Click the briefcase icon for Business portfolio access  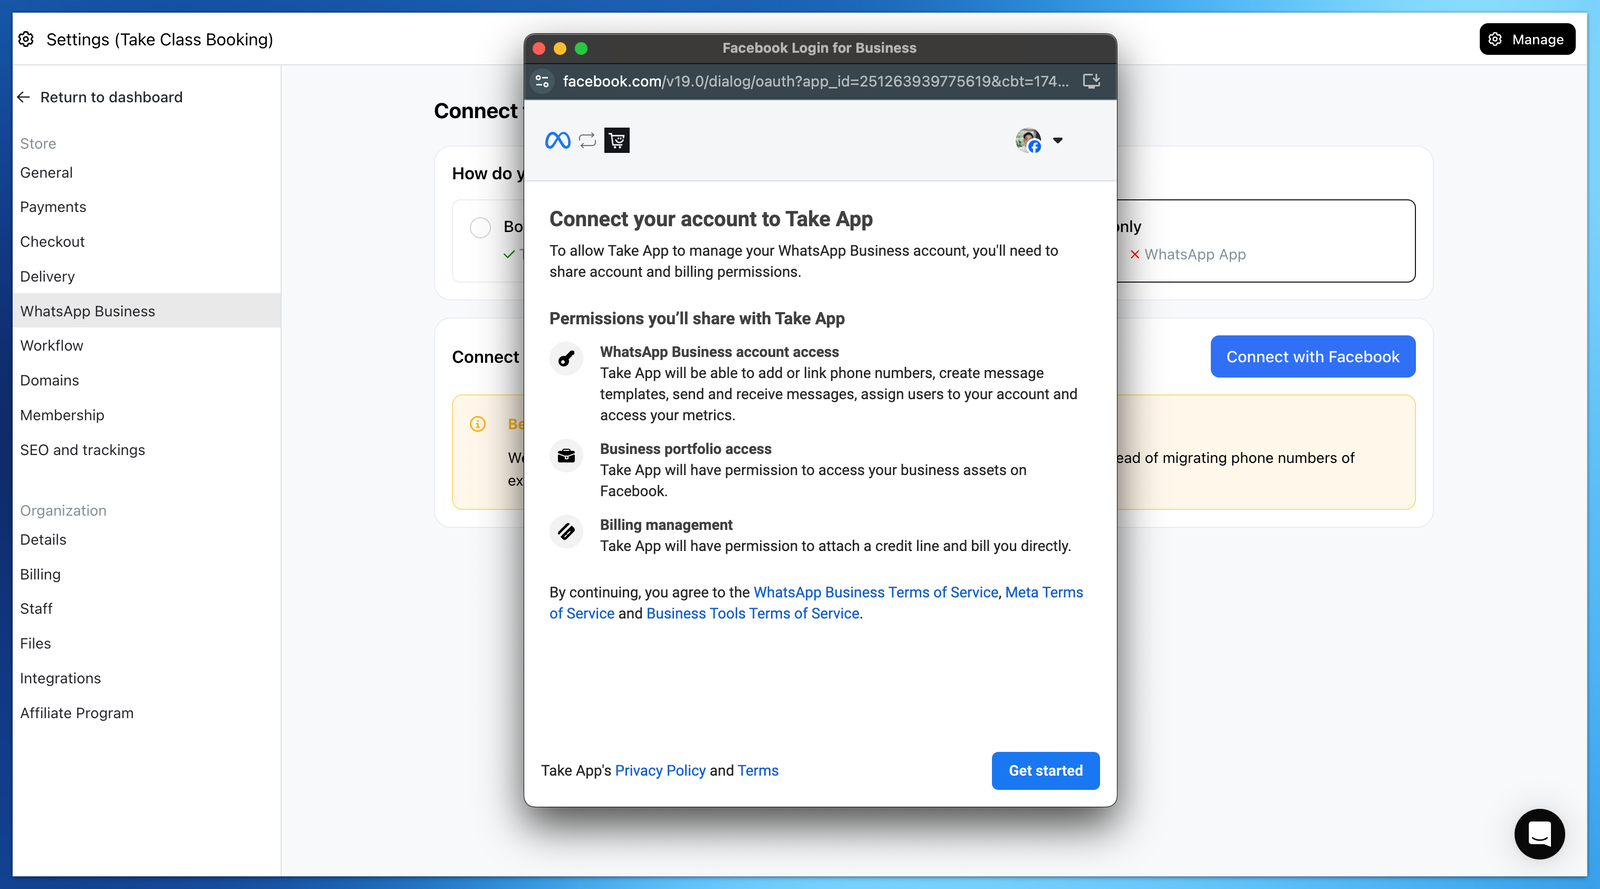point(566,455)
